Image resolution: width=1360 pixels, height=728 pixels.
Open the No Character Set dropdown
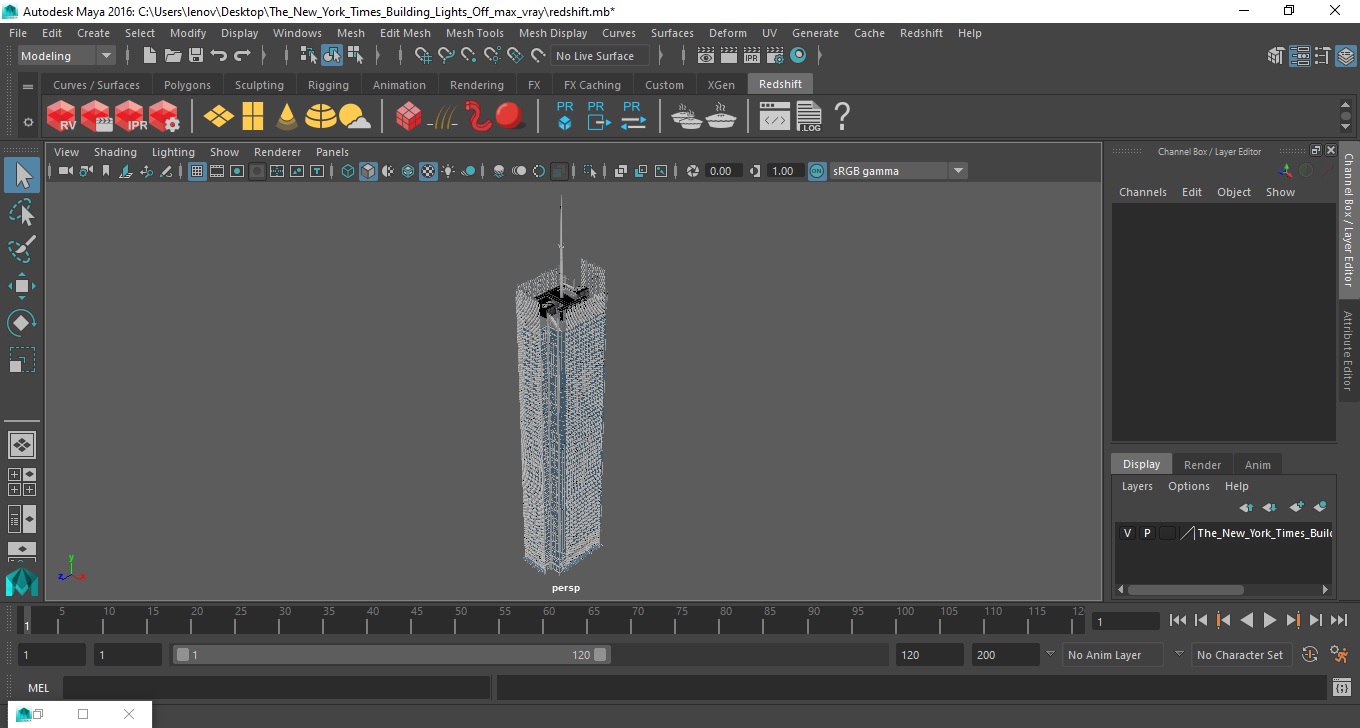(x=1241, y=655)
